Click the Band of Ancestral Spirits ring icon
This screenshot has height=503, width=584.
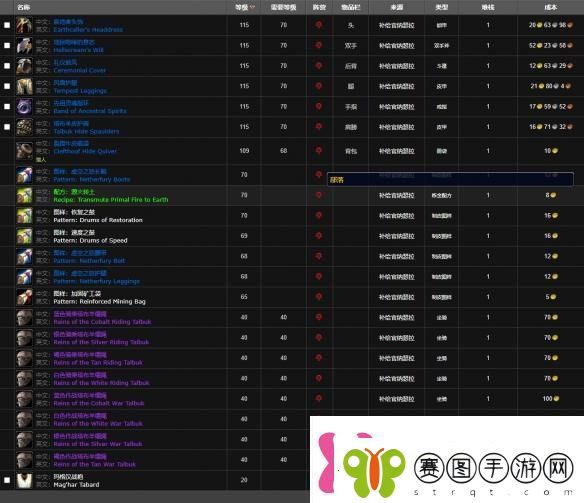(24, 106)
